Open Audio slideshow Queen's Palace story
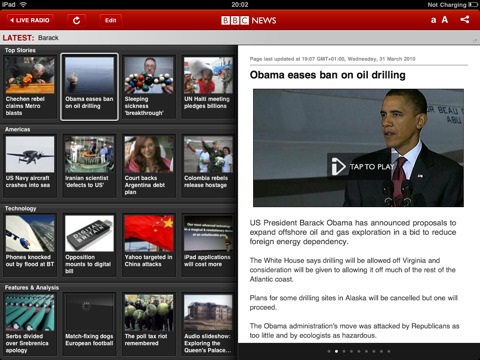 coord(208,324)
